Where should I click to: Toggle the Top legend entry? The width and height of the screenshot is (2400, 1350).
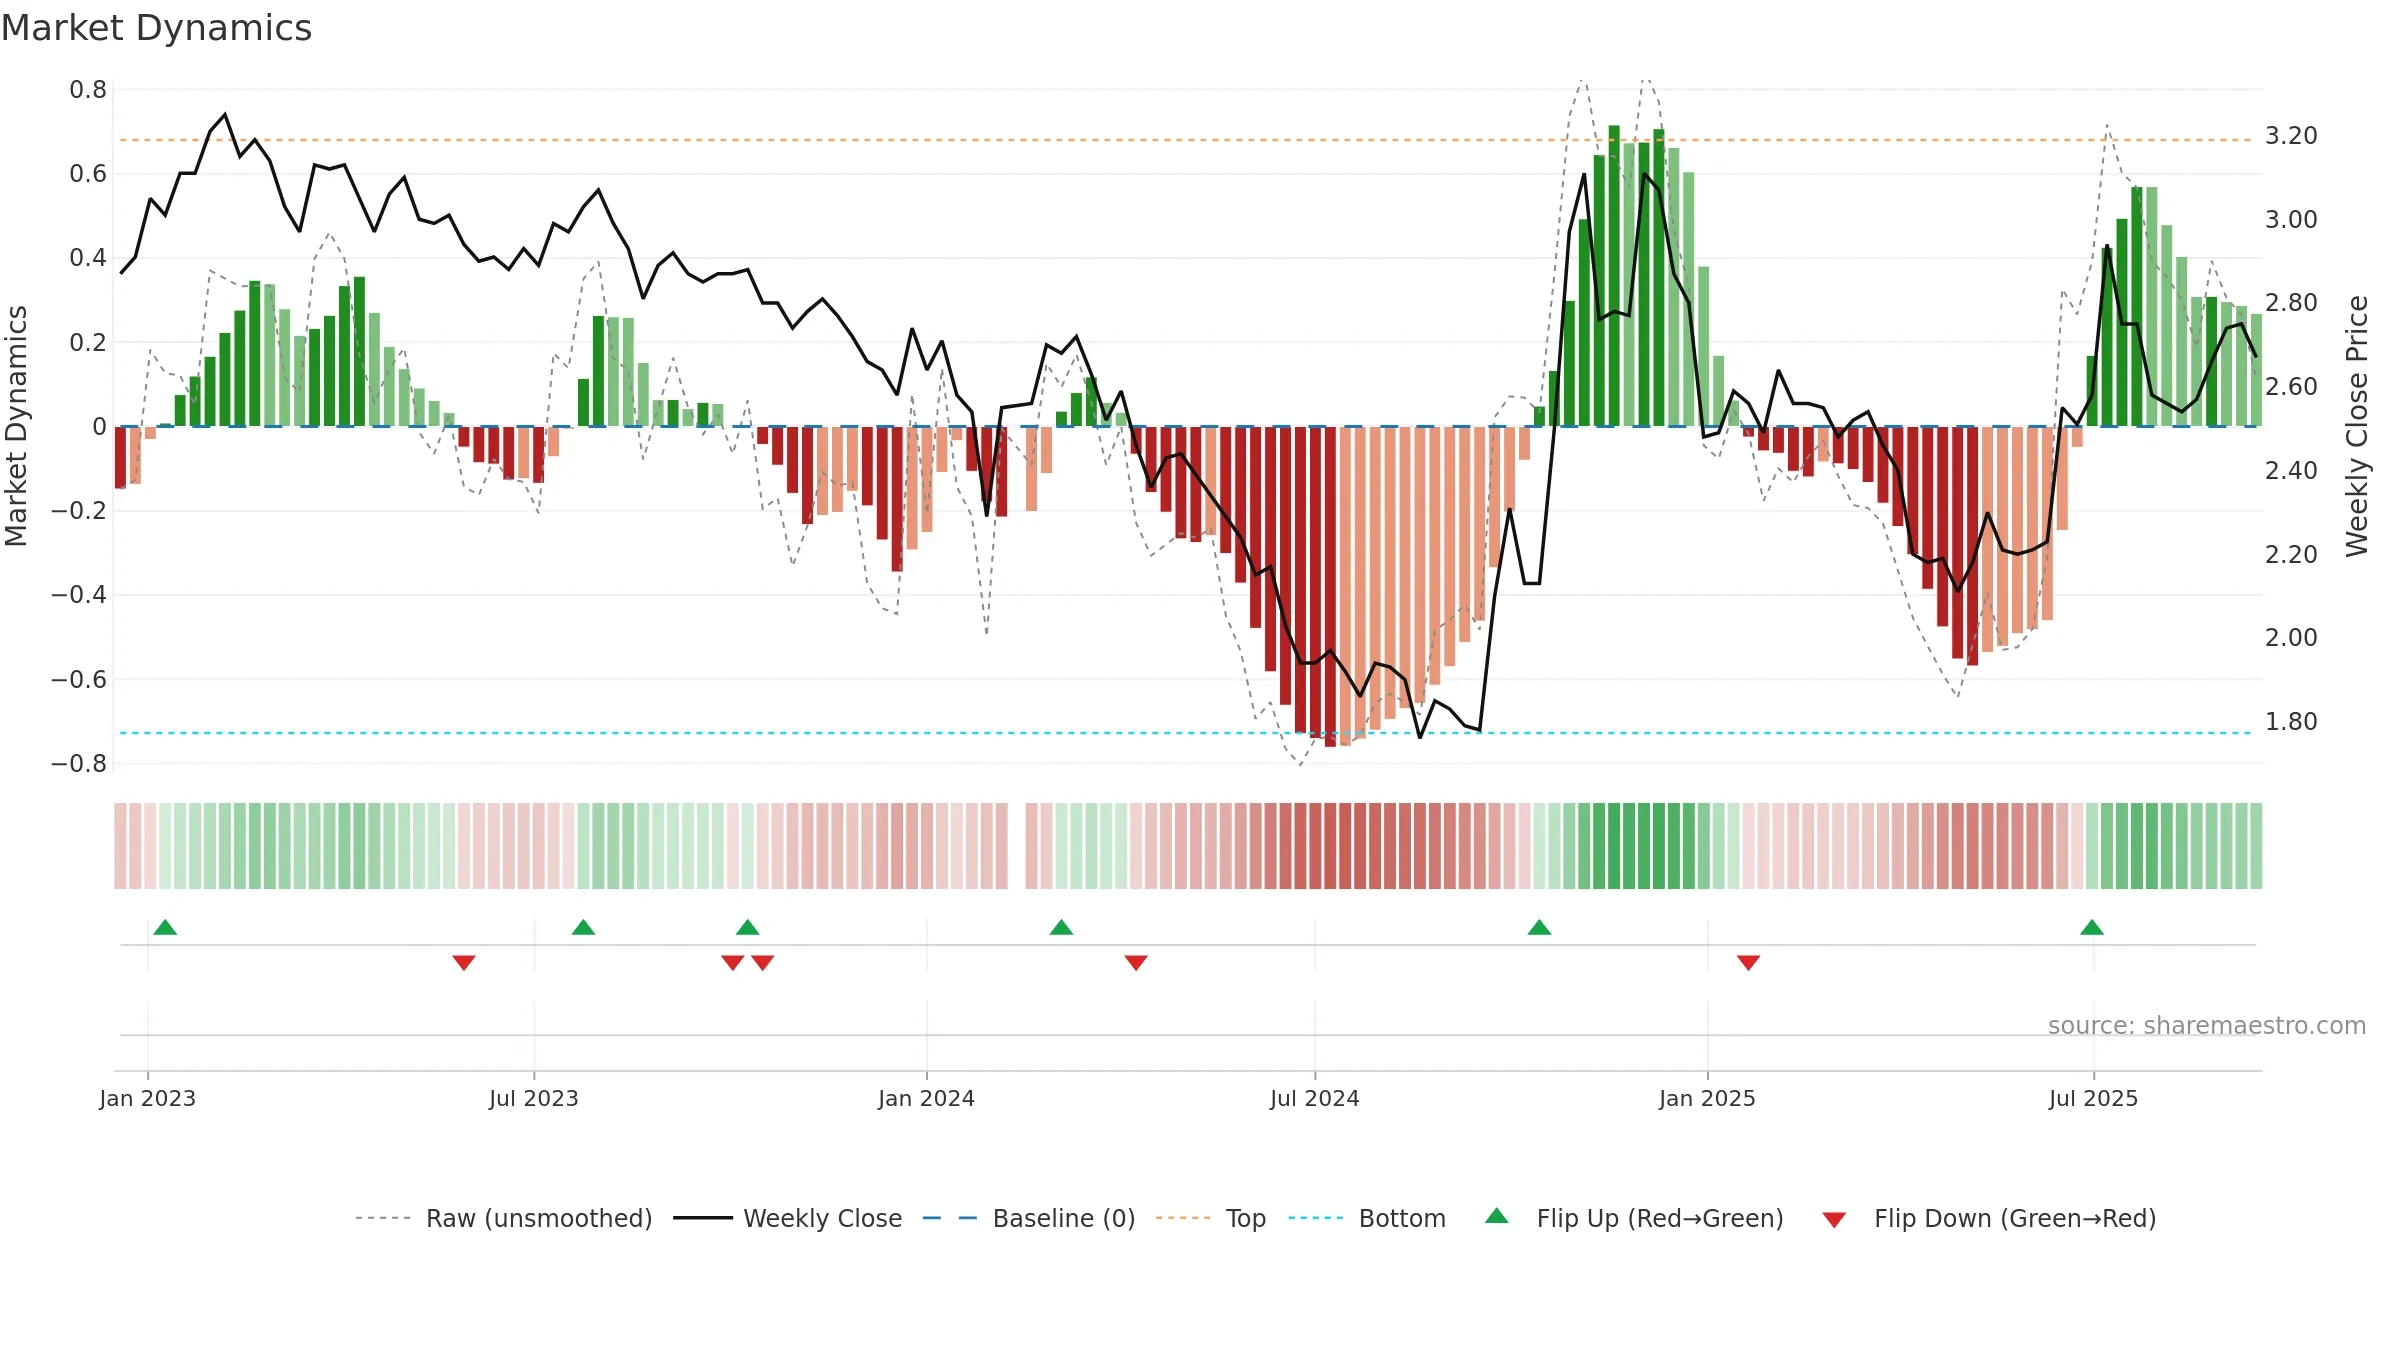click(1211, 1218)
